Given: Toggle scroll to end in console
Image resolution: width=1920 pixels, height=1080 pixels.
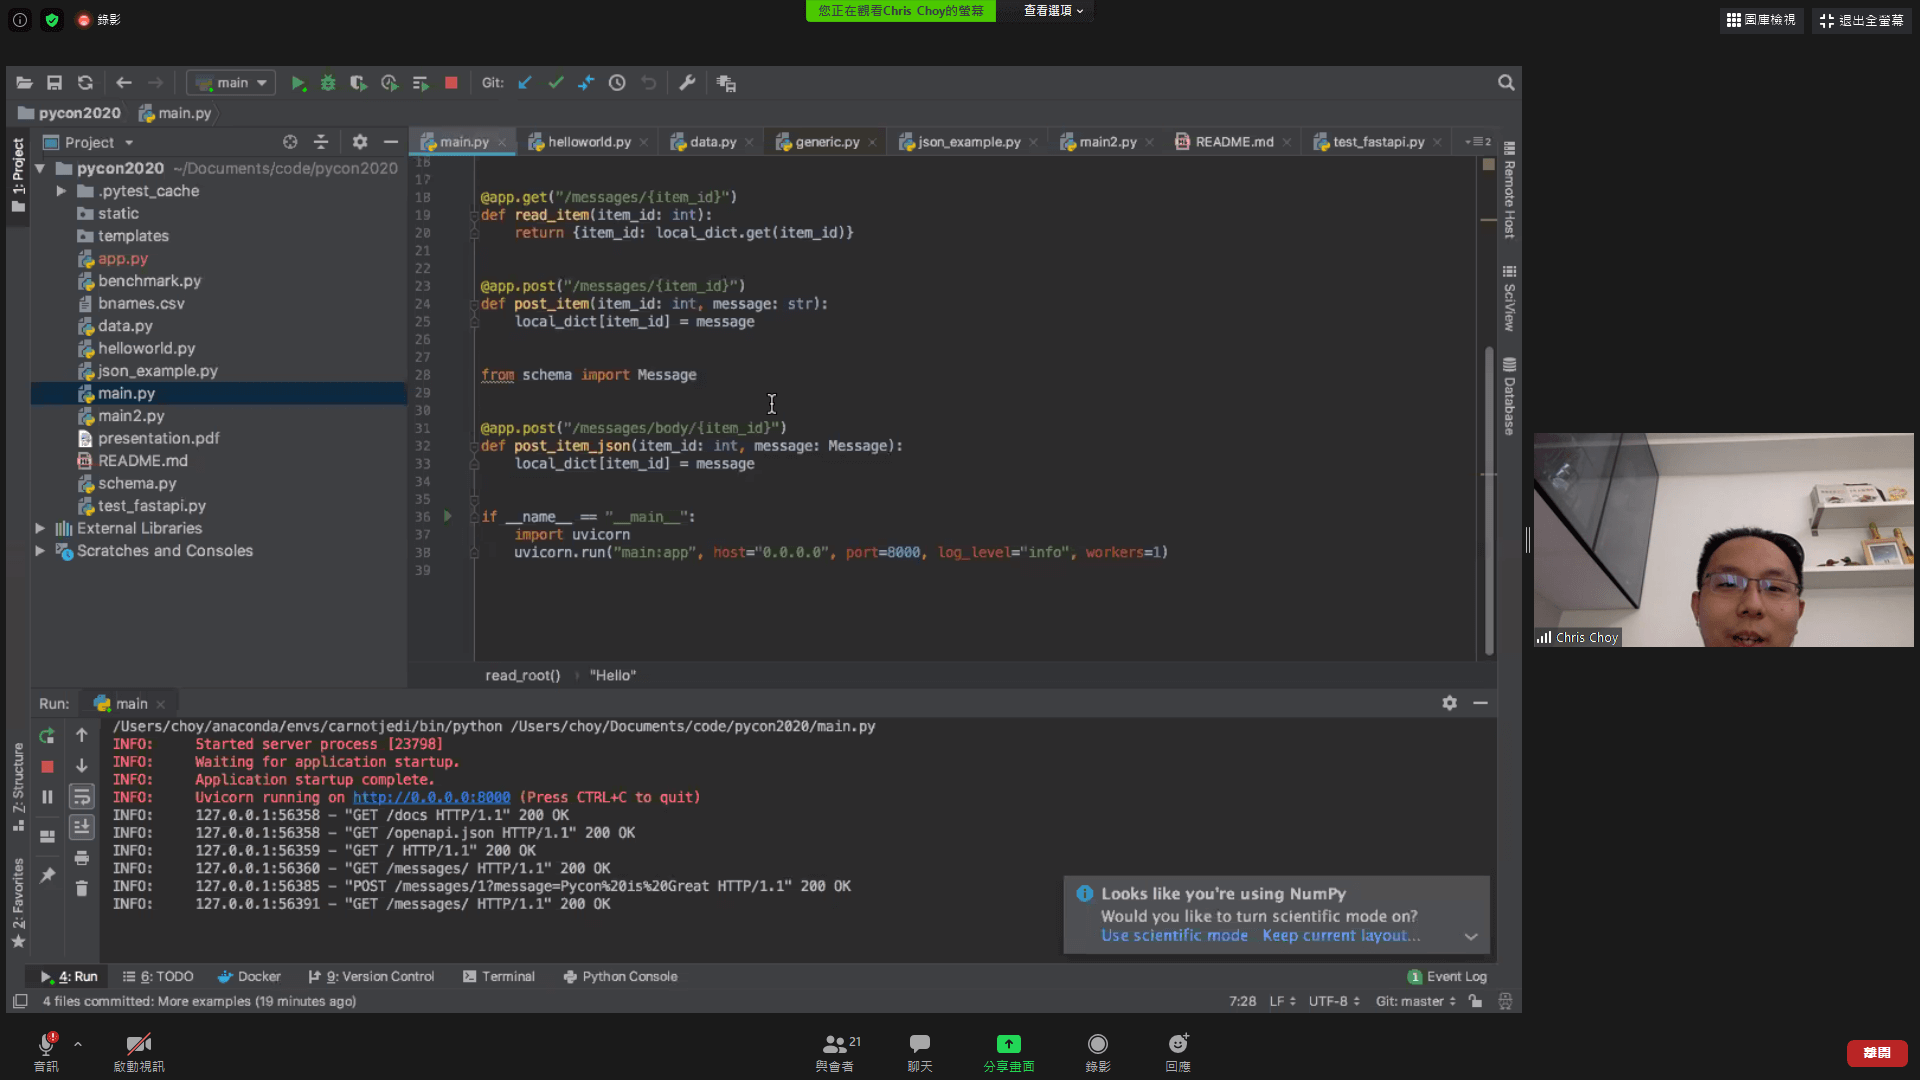Looking at the screenshot, I should pos(82,827).
